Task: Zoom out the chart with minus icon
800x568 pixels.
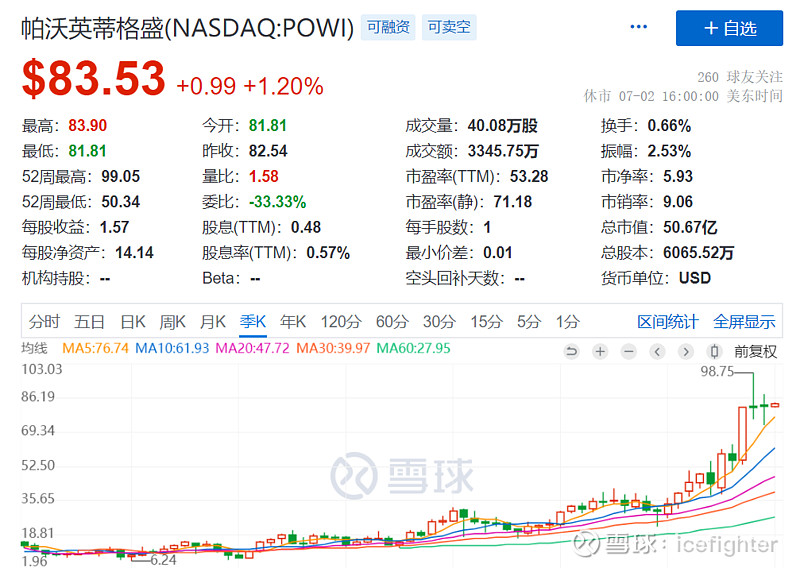Action: [x=629, y=352]
